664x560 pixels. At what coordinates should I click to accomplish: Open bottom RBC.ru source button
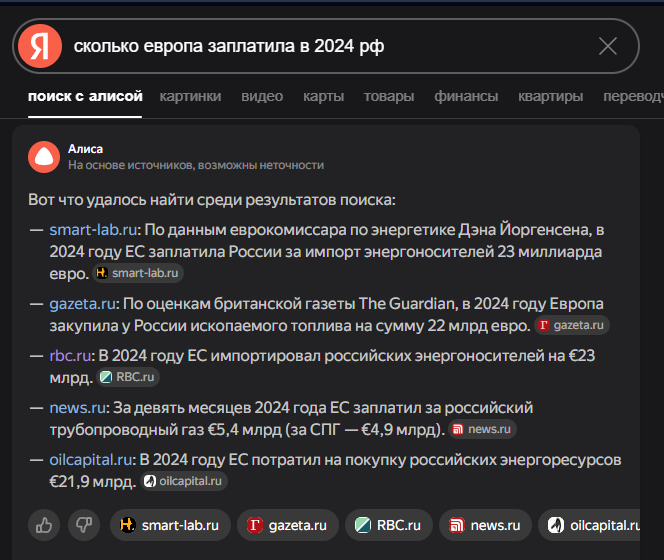coord(389,525)
